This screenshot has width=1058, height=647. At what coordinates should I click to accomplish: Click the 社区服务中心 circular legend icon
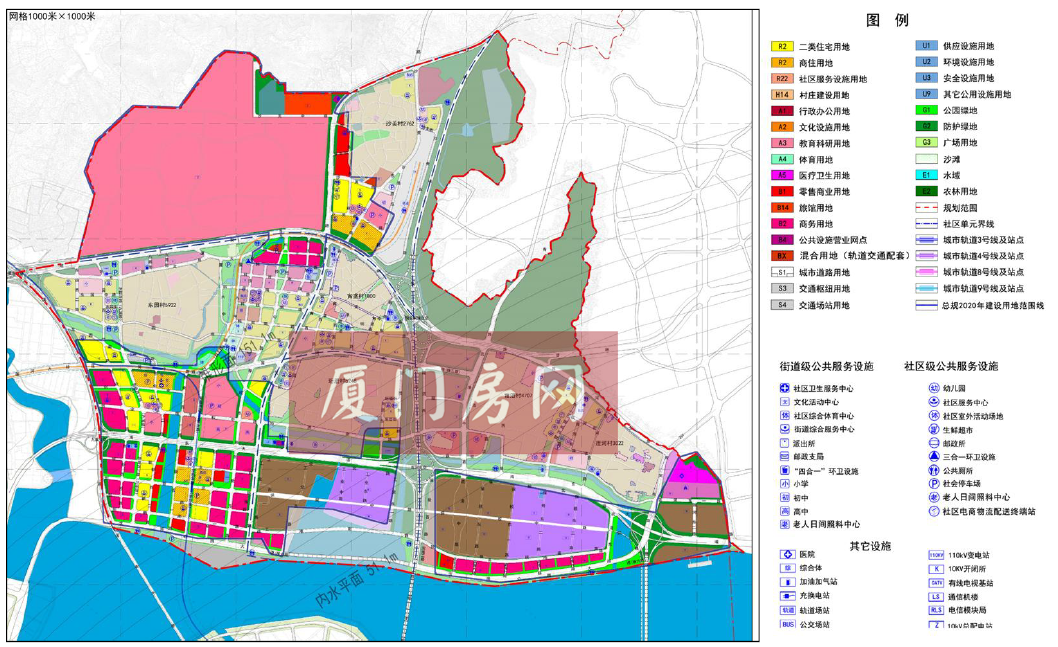934,402
